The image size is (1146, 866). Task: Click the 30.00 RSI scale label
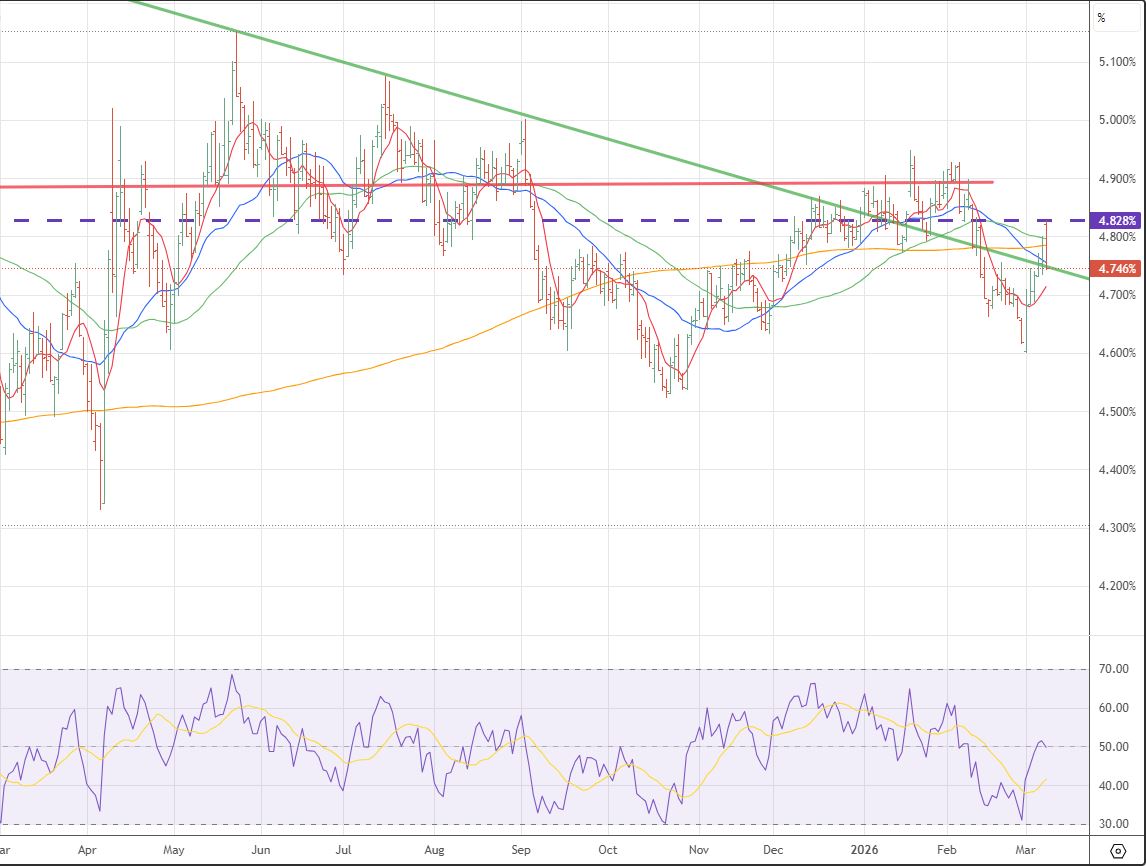click(1114, 824)
